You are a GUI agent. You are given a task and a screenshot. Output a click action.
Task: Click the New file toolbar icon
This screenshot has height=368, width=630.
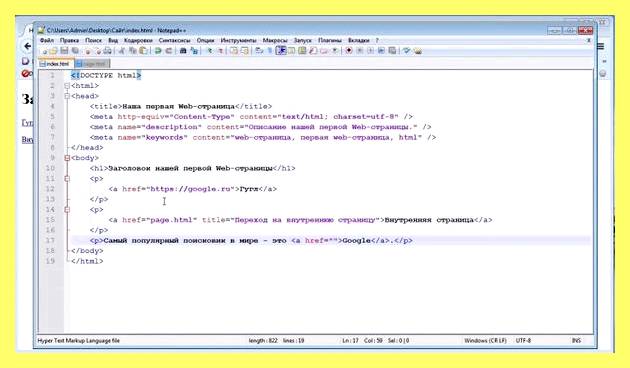click(45, 51)
